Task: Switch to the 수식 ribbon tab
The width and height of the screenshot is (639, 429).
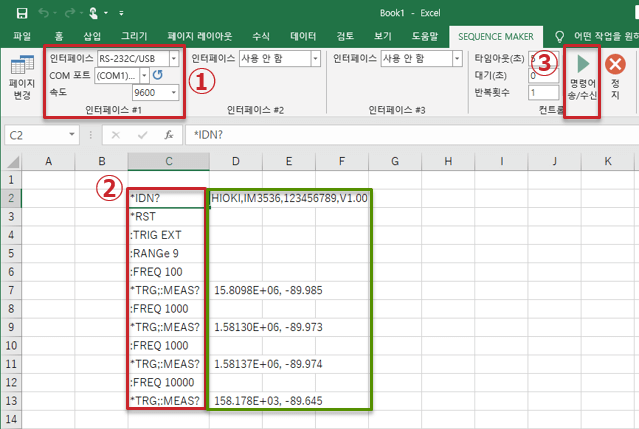Action: tap(261, 36)
